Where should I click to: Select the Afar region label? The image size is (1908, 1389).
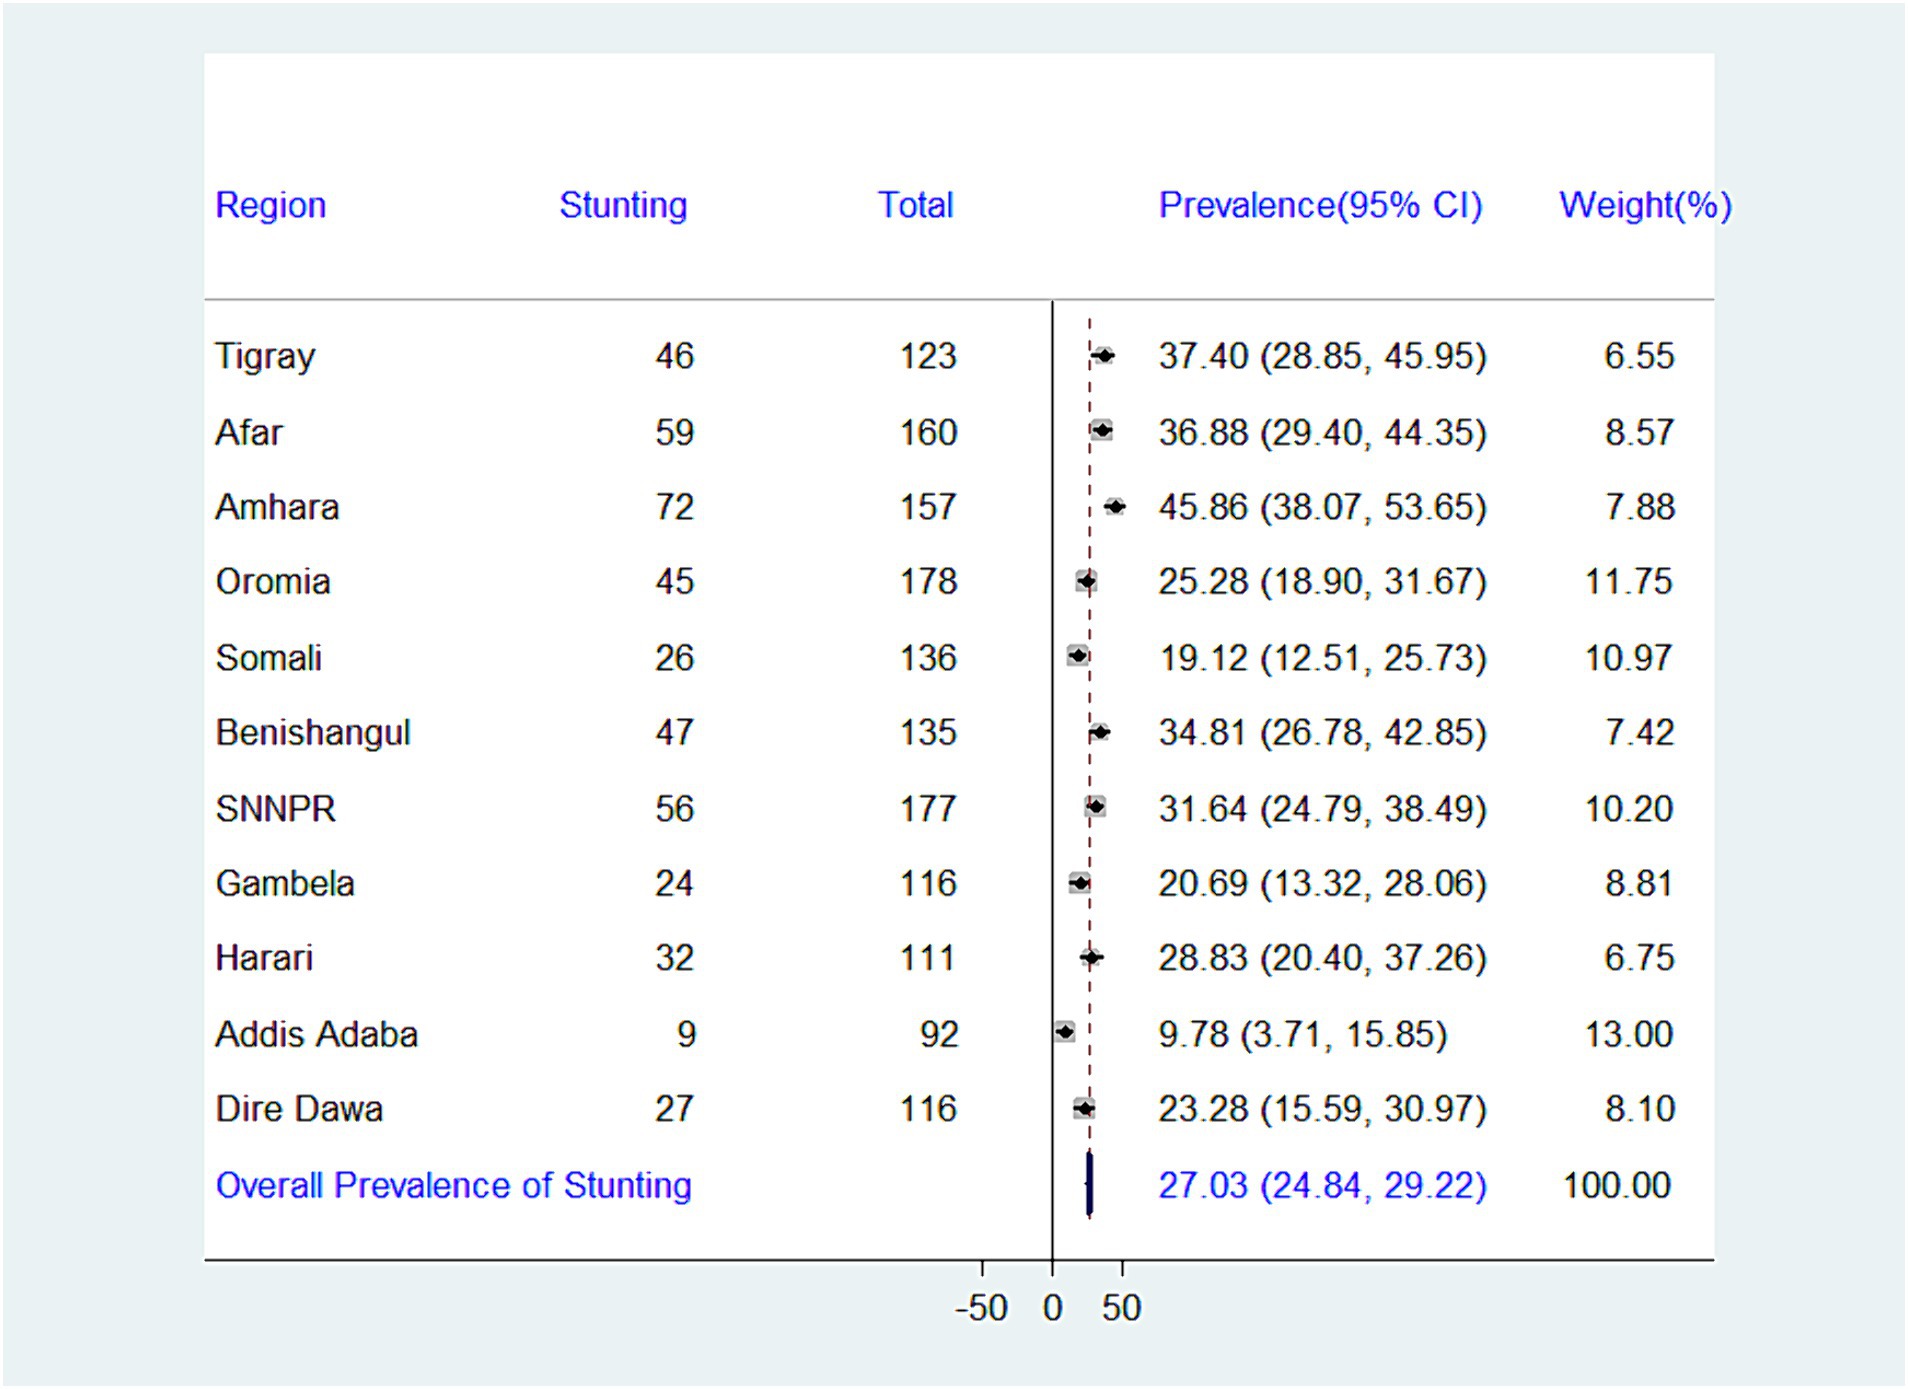tap(249, 432)
